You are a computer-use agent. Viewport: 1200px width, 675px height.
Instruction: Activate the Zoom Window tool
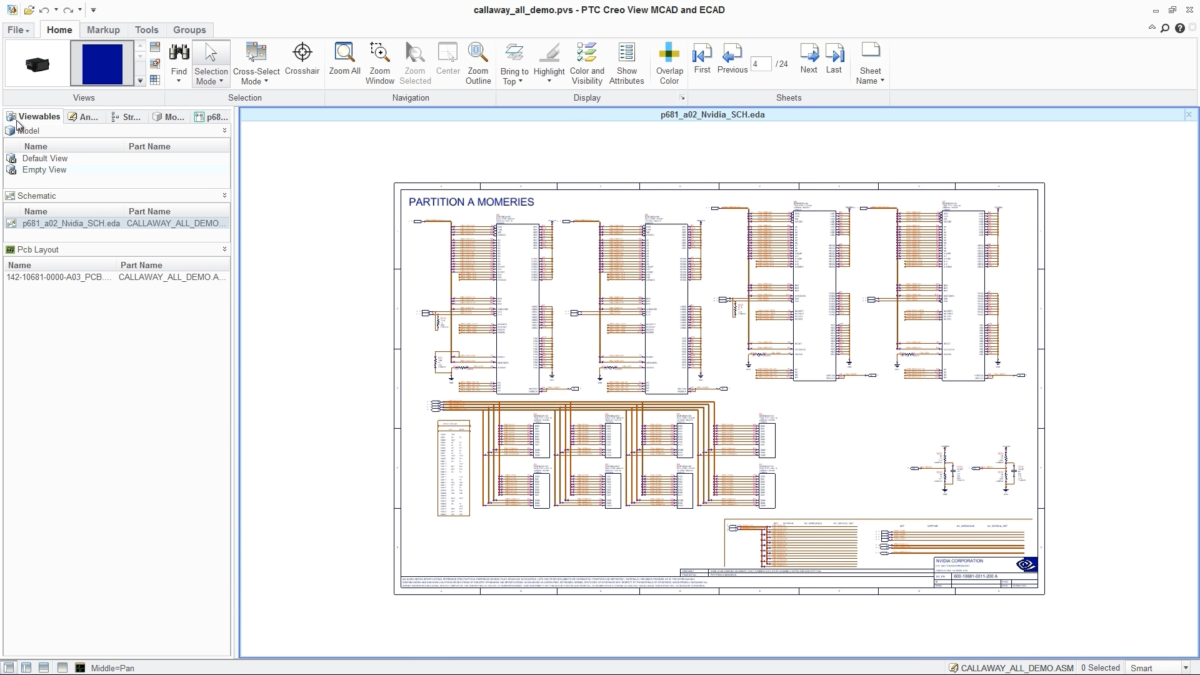coord(379,62)
